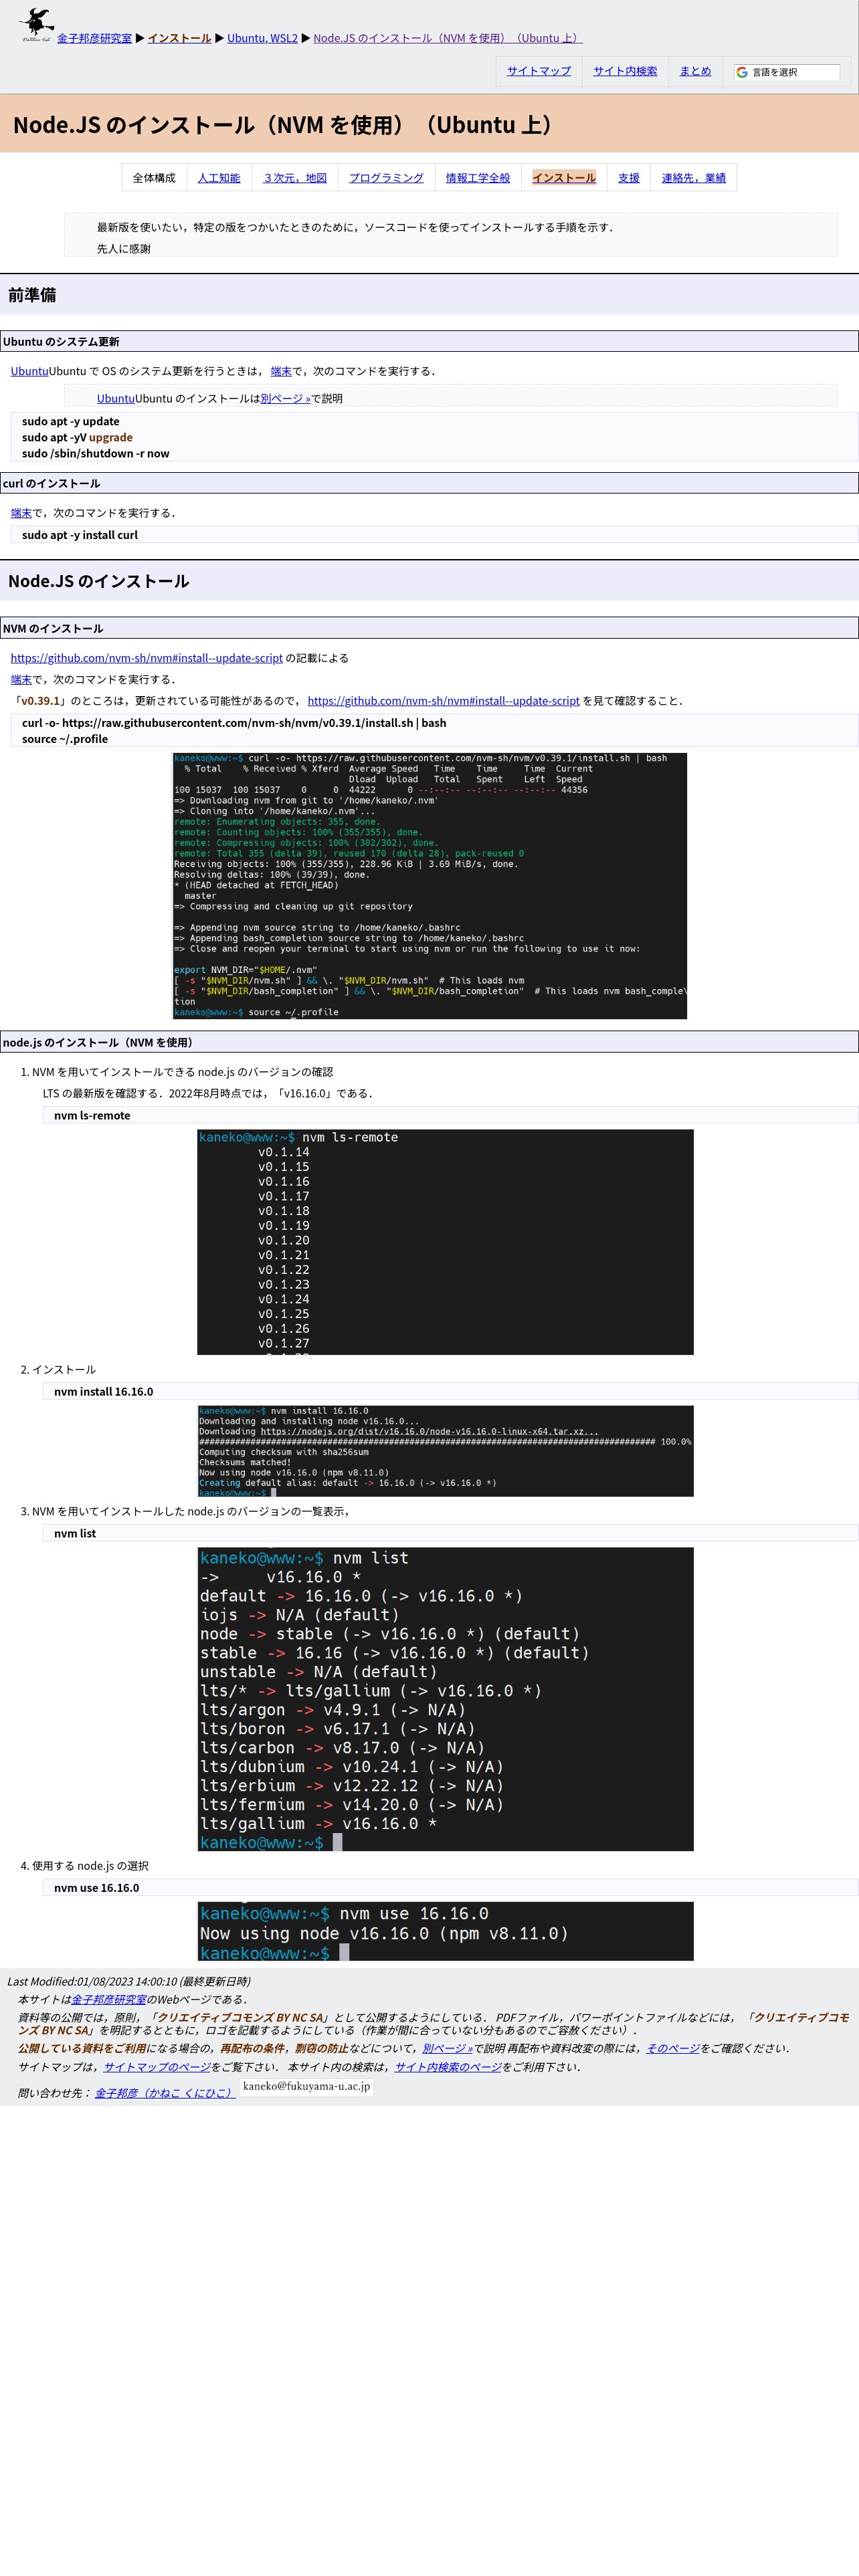
Task: Open そのページ link in footer
Action: [673, 2048]
